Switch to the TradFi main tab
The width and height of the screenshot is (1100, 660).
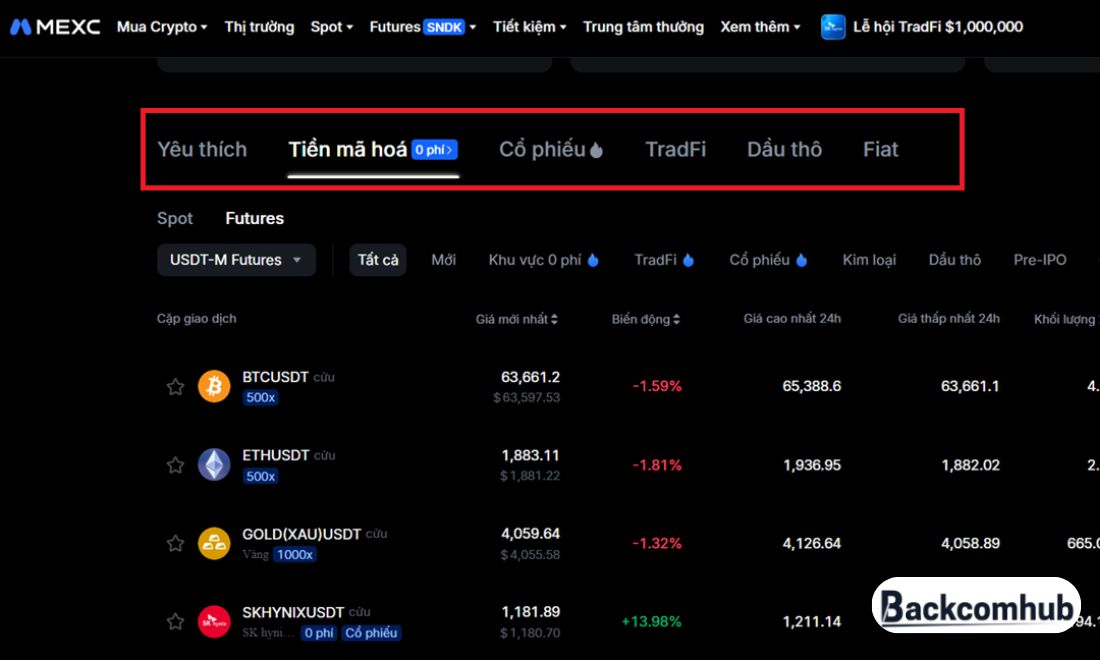pos(676,149)
